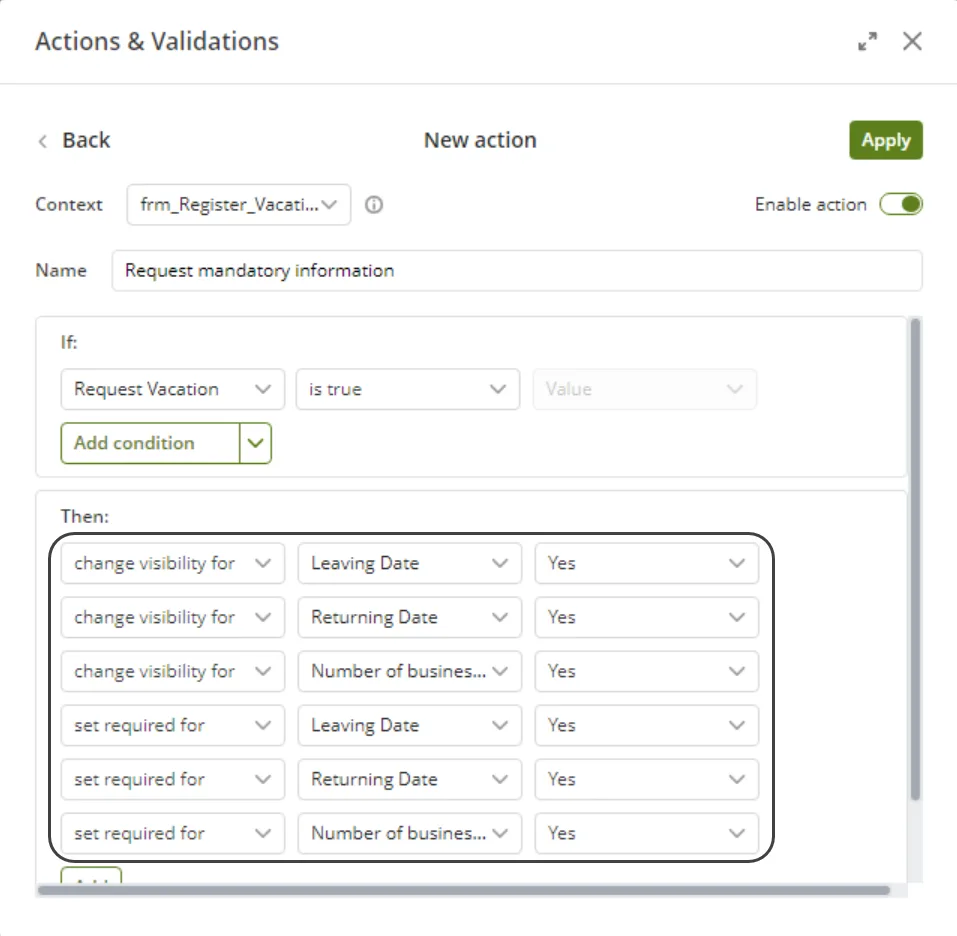This screenshot has height=936, width=957.
Task: Open Yes dropdown for change visibility Leaving Date
Action: pyautogui.click(x=647, y=563)
